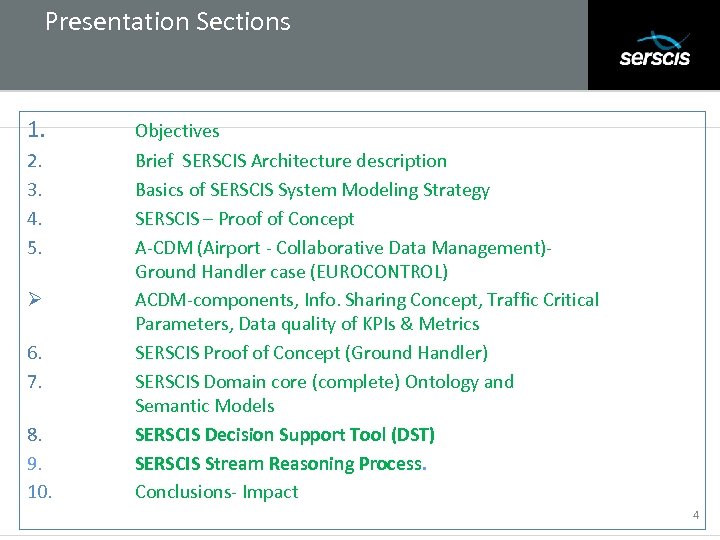Select the 'Objectives' list item

point(177,131)
